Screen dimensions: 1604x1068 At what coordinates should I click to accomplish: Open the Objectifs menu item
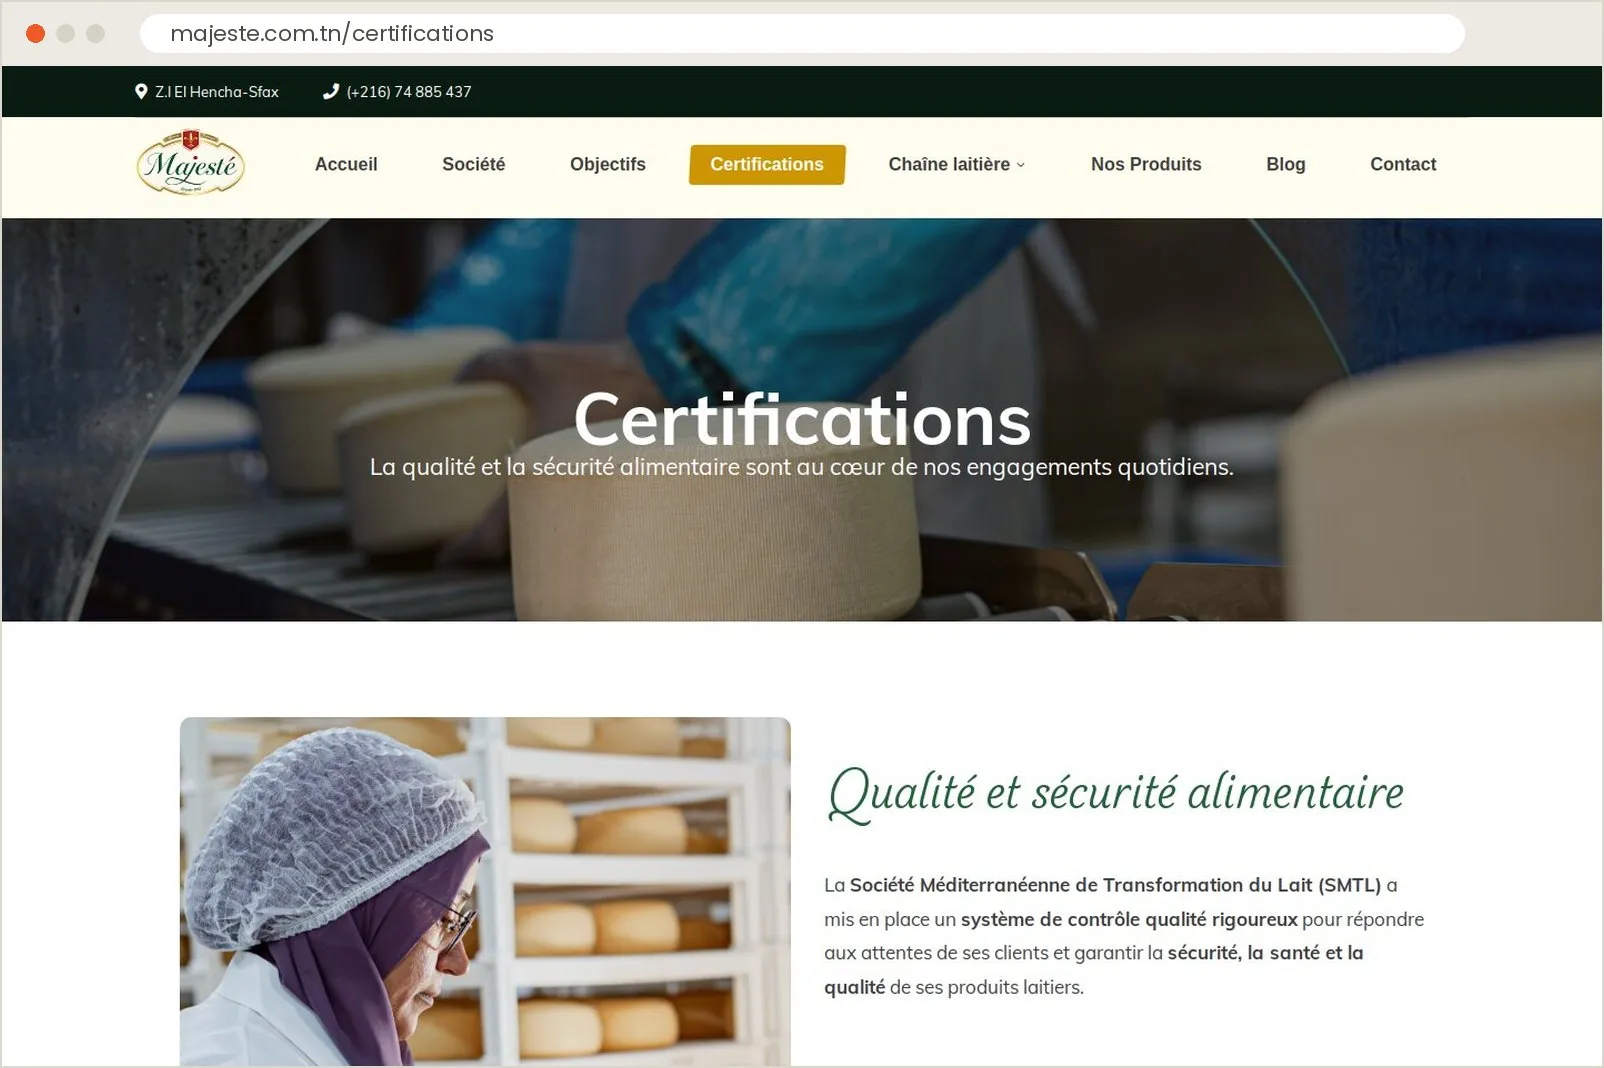coord(608,164)
